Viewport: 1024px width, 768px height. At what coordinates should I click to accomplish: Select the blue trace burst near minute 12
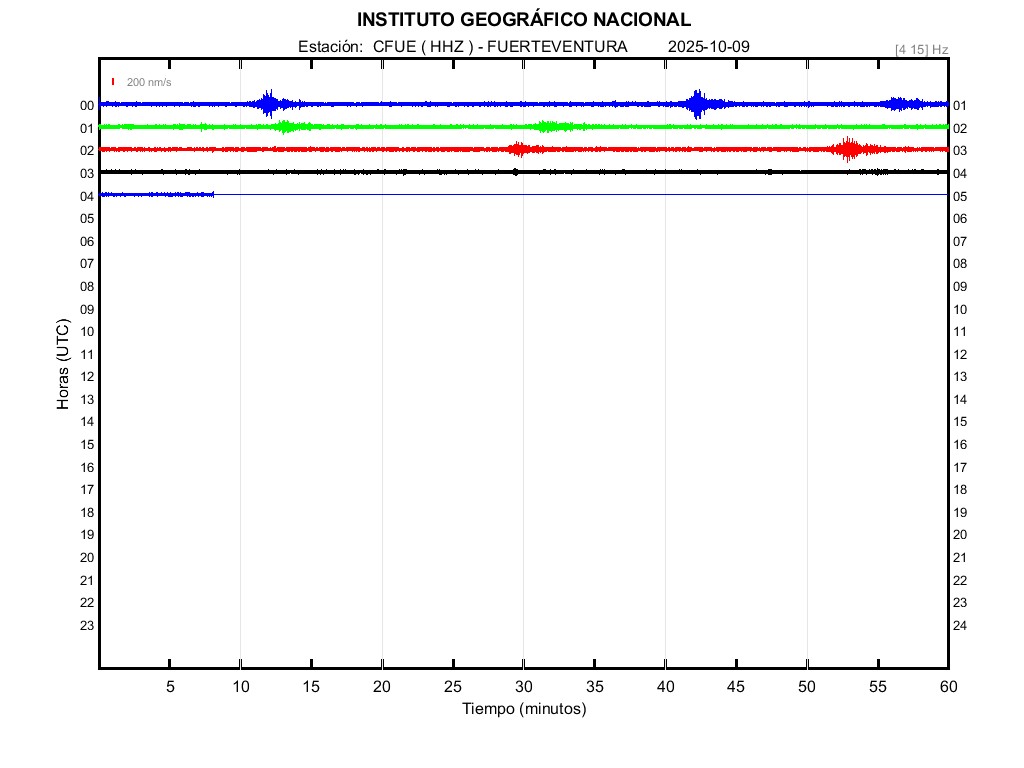(x=268, y=104)
